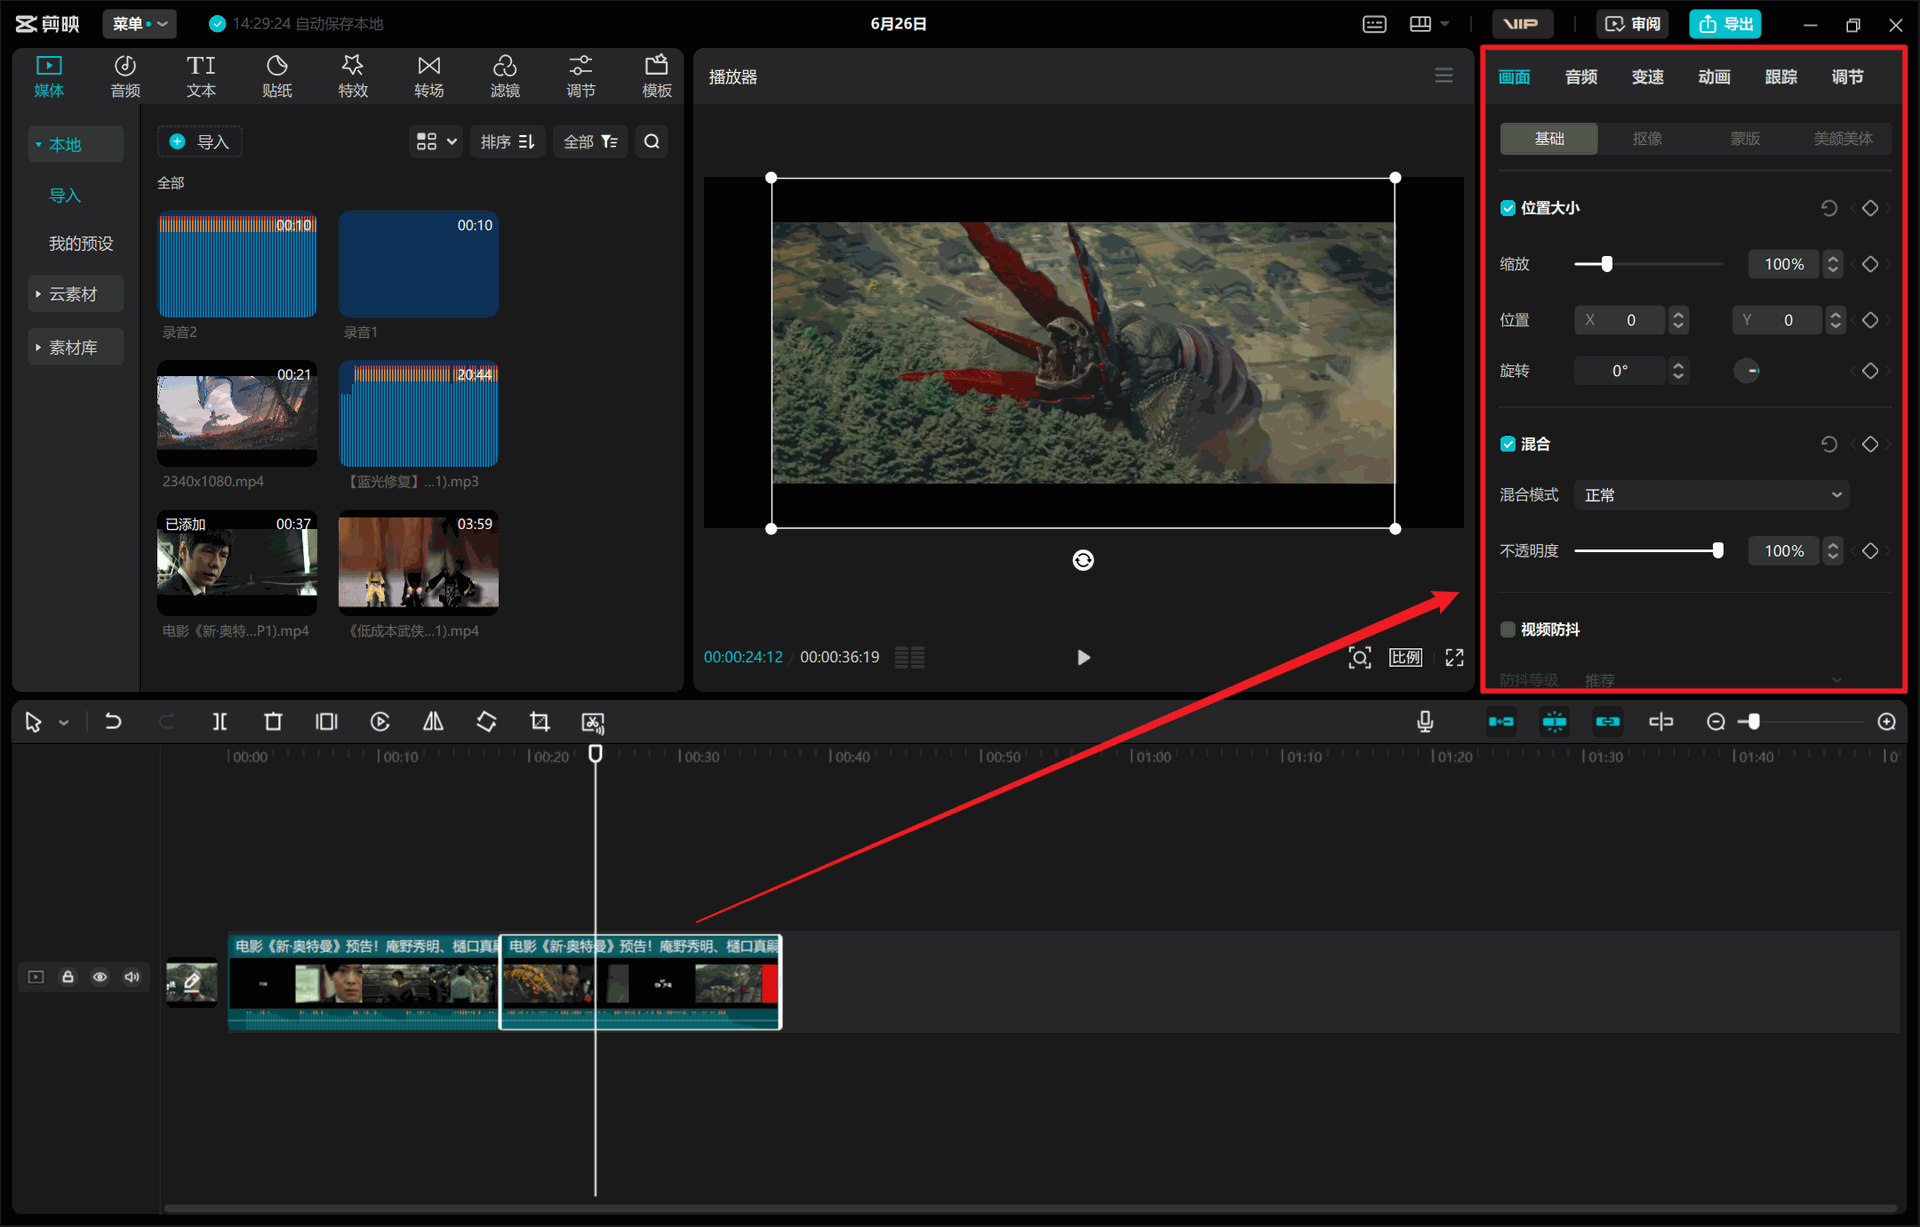
Task: Mute the main track audio
Action: [132, 977]
